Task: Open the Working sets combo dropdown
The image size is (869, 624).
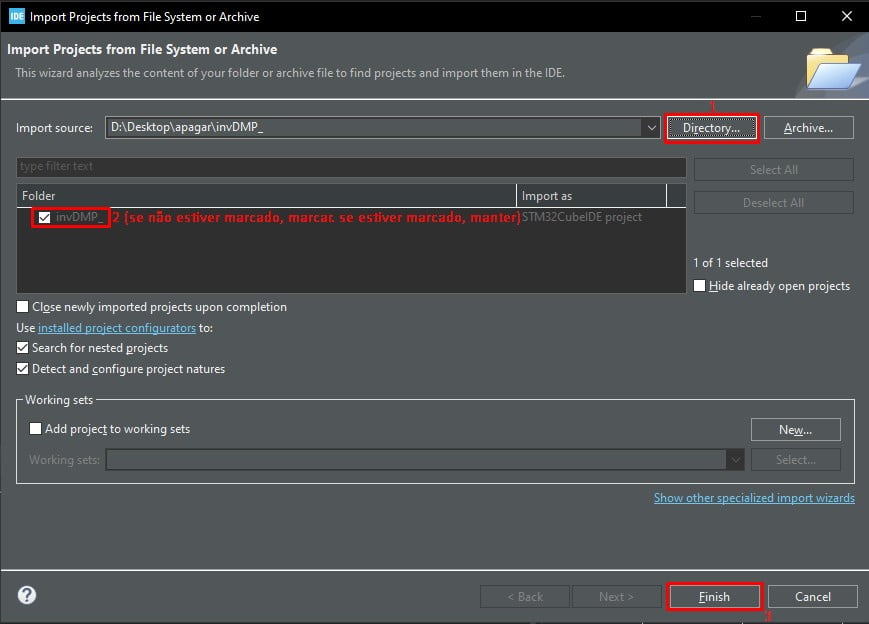Action: [735, 459]
